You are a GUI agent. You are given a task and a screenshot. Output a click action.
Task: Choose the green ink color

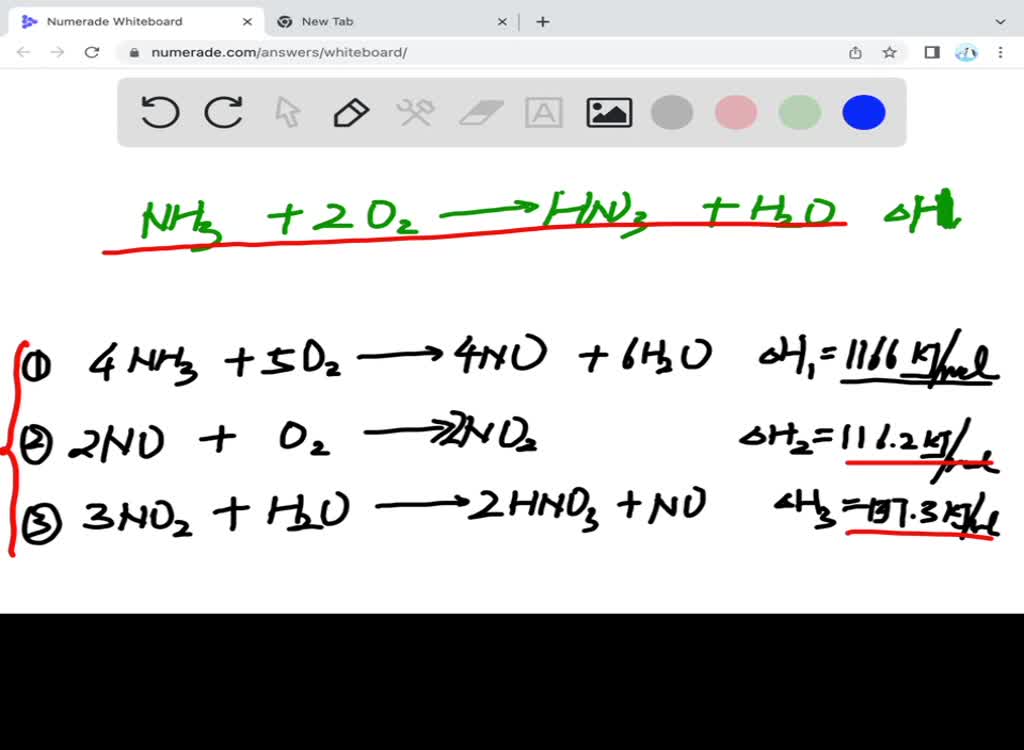point(799,112)
